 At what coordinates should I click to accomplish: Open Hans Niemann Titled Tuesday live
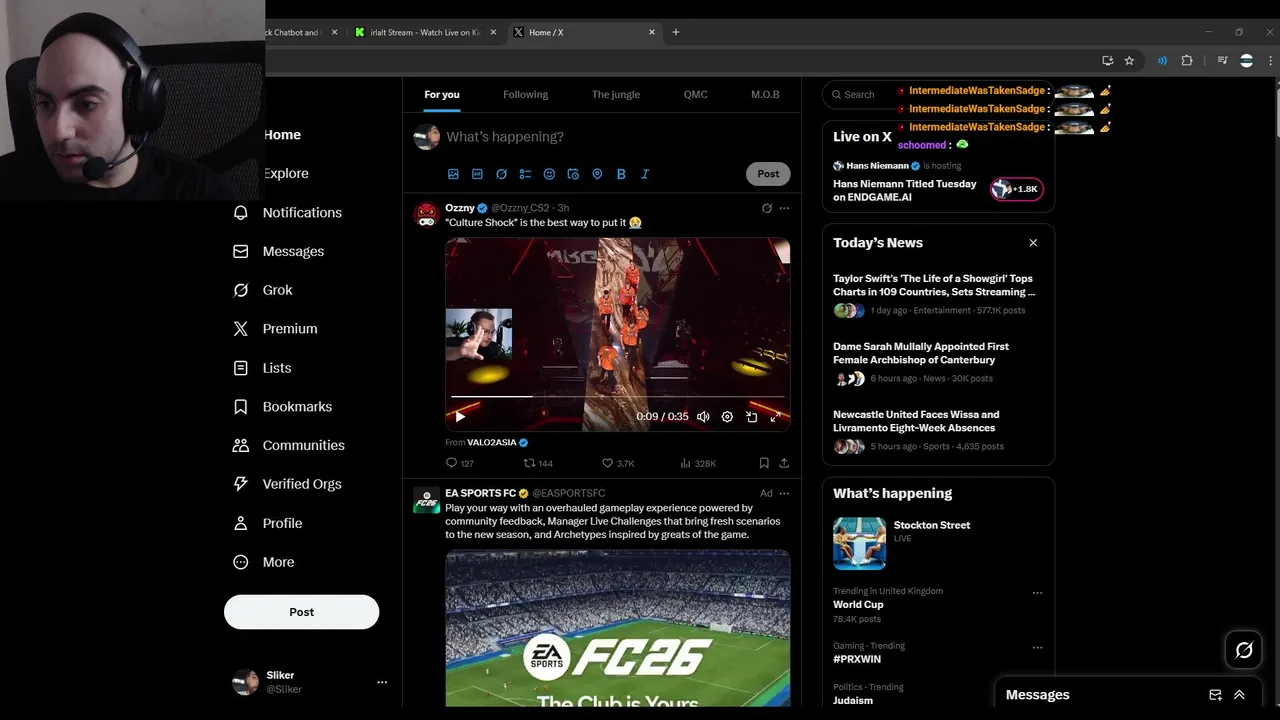(x=905, y=190)
